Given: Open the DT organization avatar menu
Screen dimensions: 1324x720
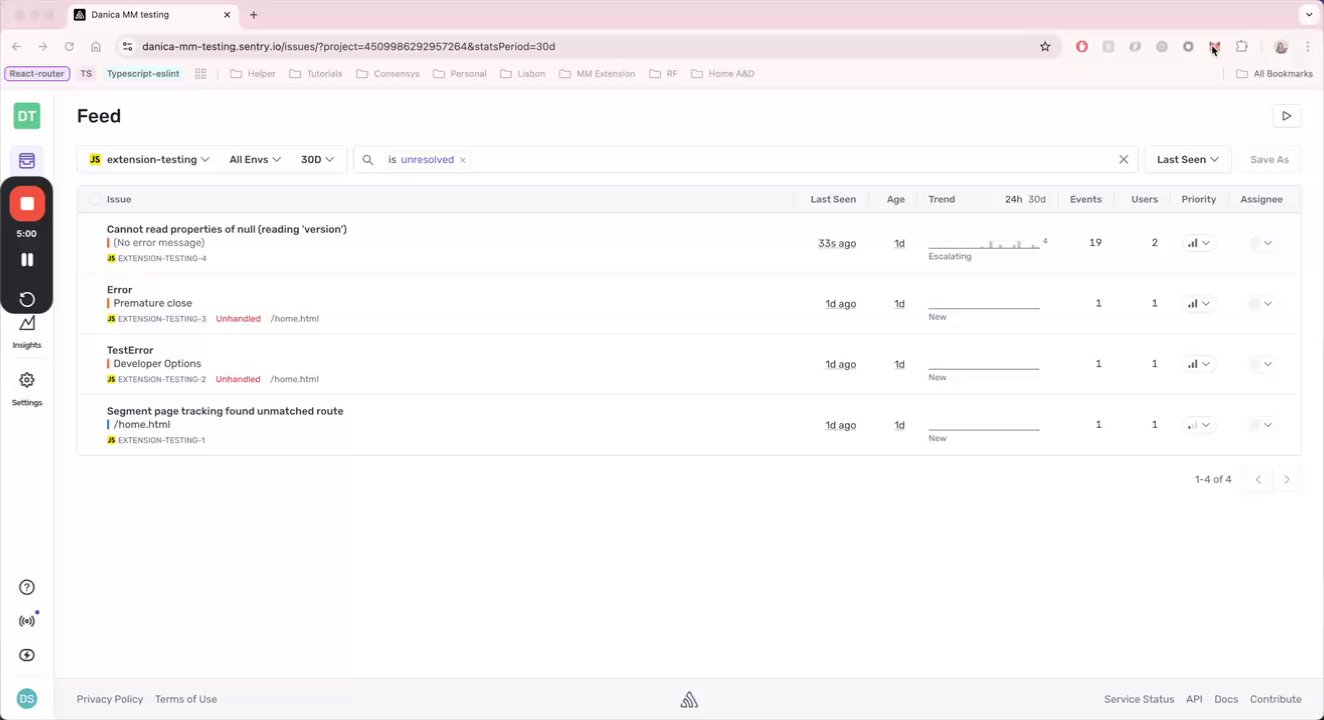Looking at the screenshot, I should (27, 116).
